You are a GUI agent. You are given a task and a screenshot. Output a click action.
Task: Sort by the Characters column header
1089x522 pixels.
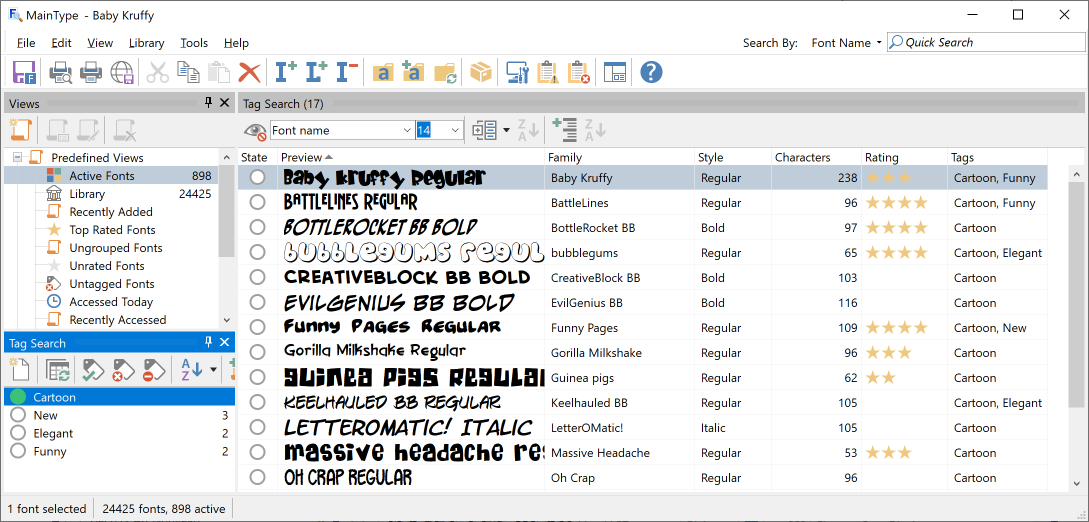click(816, 158)
